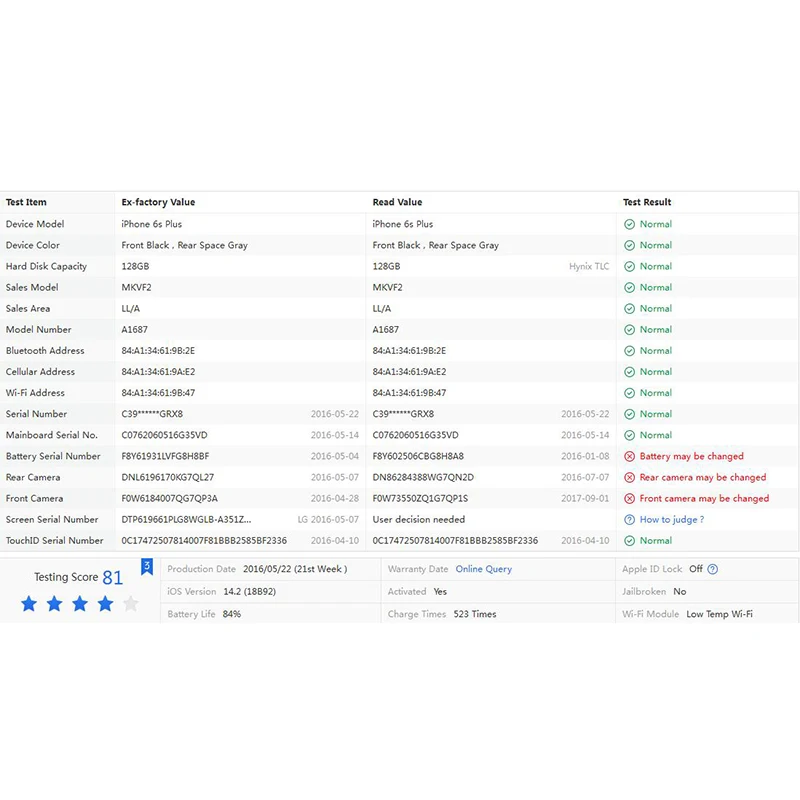Click the LG 2016-05-07 screen date label
The height and width of the screenshot is (800, 800).
[328, 519]
